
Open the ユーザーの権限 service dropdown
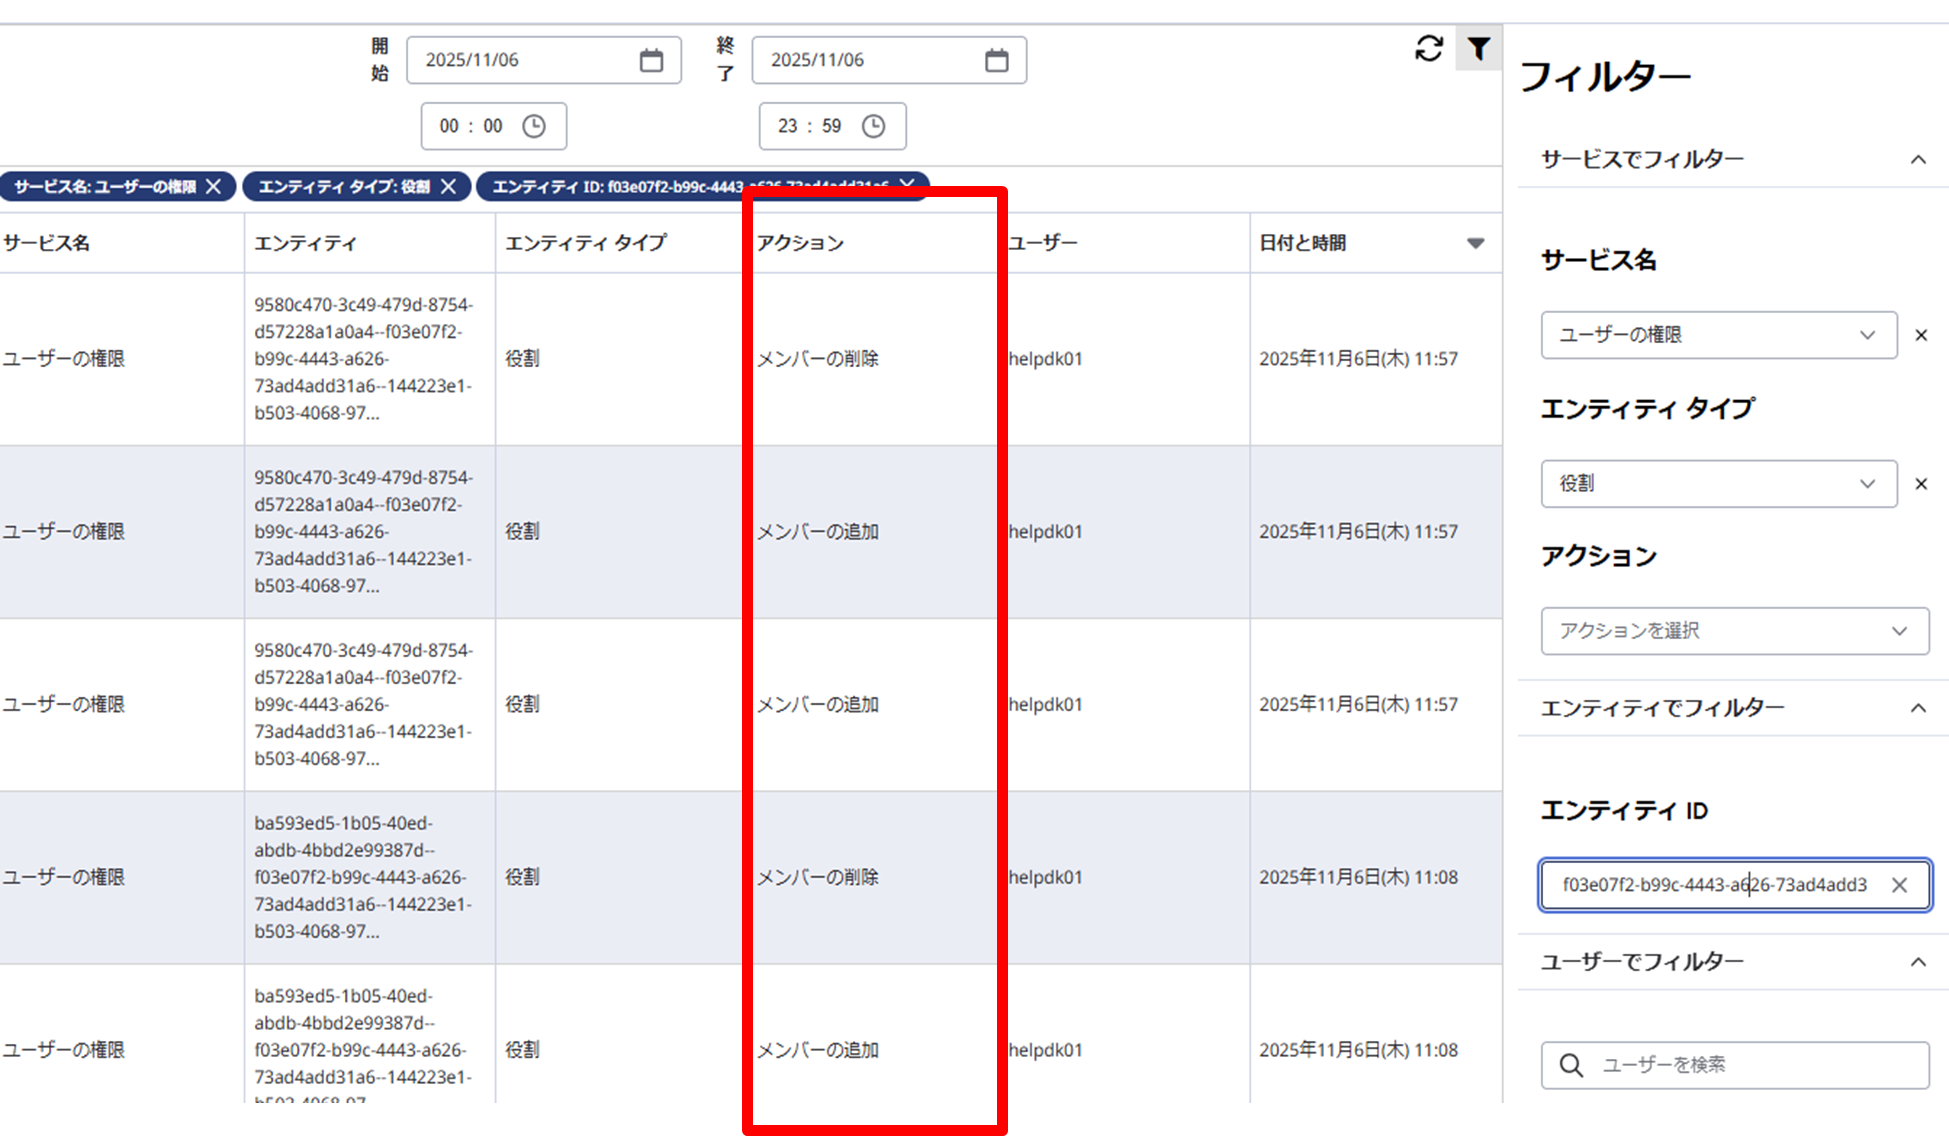(1718, 335)
